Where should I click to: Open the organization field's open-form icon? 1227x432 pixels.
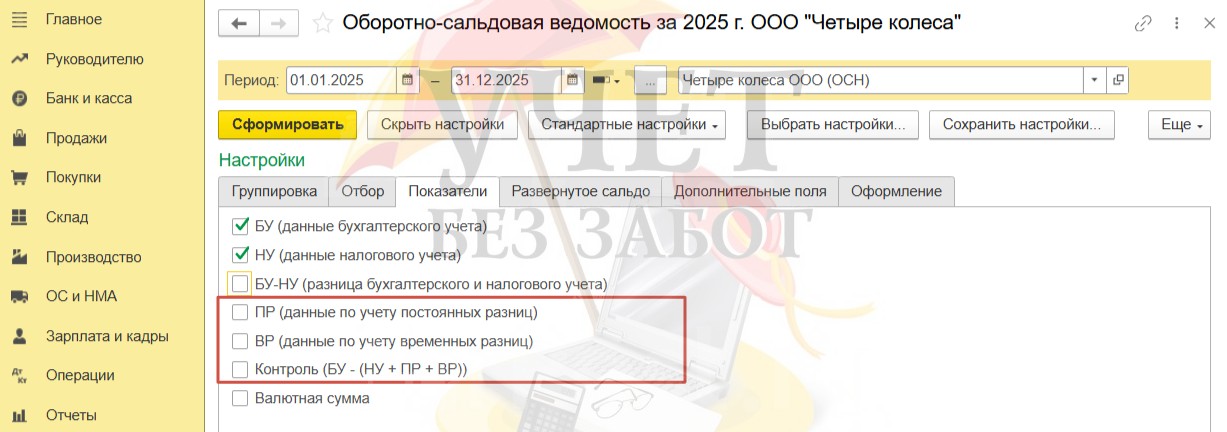pos(1117,80)
